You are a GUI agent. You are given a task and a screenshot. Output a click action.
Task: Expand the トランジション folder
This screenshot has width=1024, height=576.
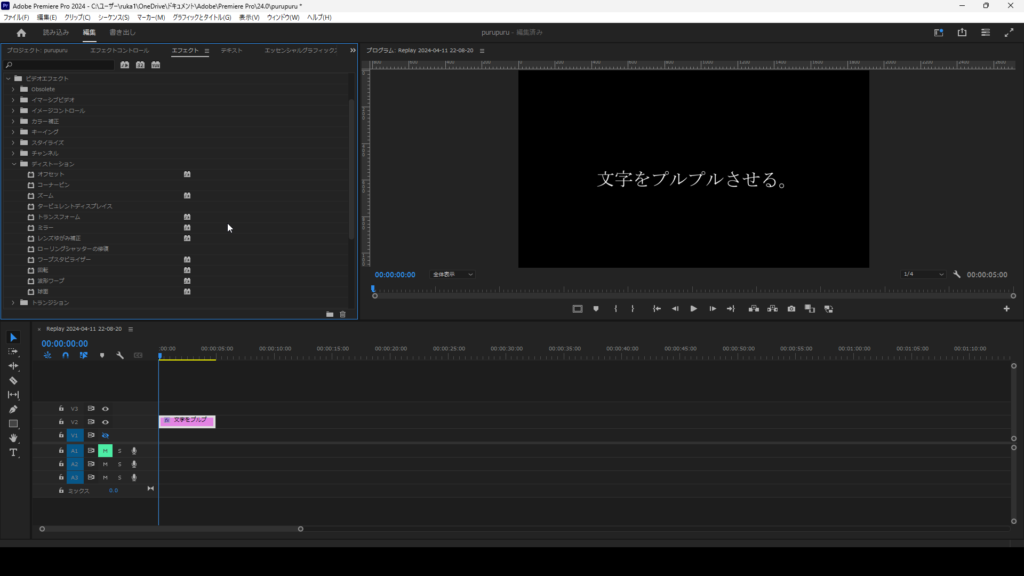click(14, 303)
